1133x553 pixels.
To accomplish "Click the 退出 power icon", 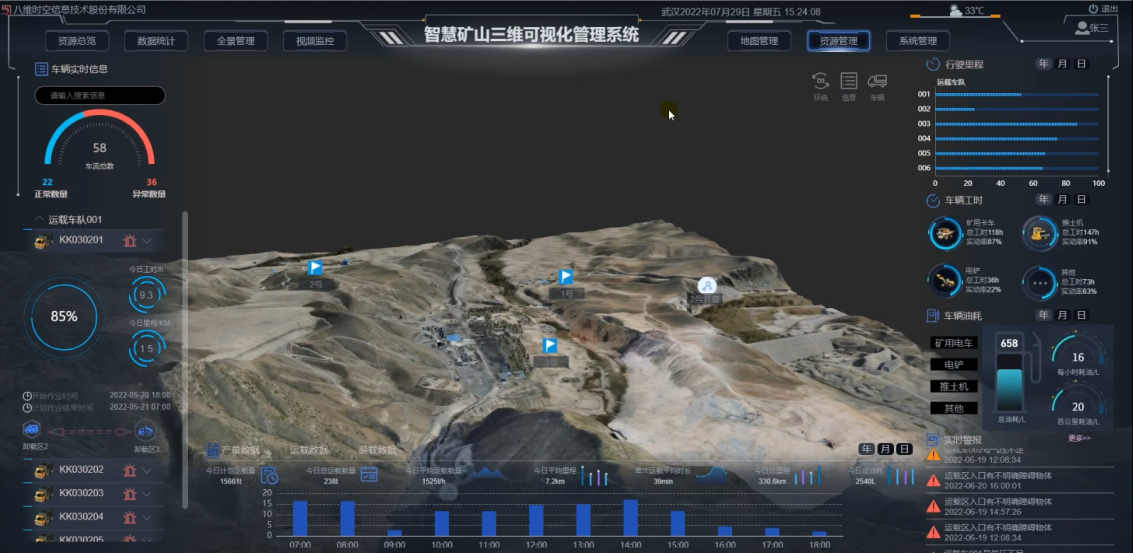I will (x=1093, y=9).
